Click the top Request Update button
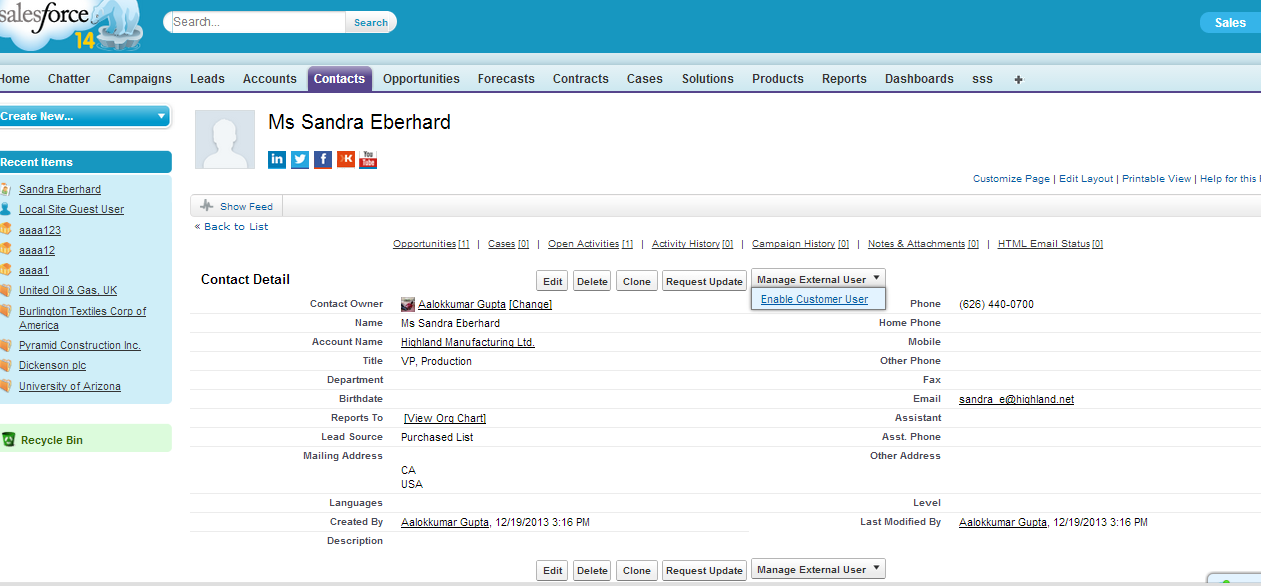The width and height of the screenshot is (1261, 586). click(704, 281)
